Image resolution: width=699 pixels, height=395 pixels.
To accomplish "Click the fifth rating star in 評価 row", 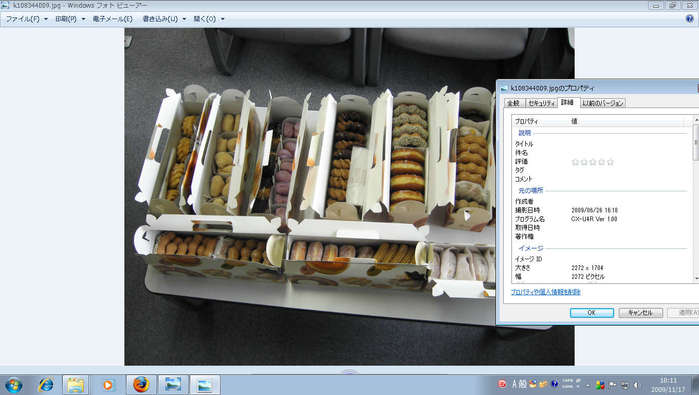I will [610, 162].
